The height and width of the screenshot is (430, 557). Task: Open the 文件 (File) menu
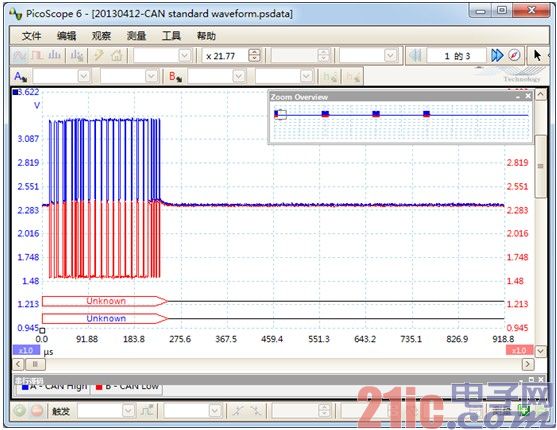pyautogui.click(x=32, y=36)
